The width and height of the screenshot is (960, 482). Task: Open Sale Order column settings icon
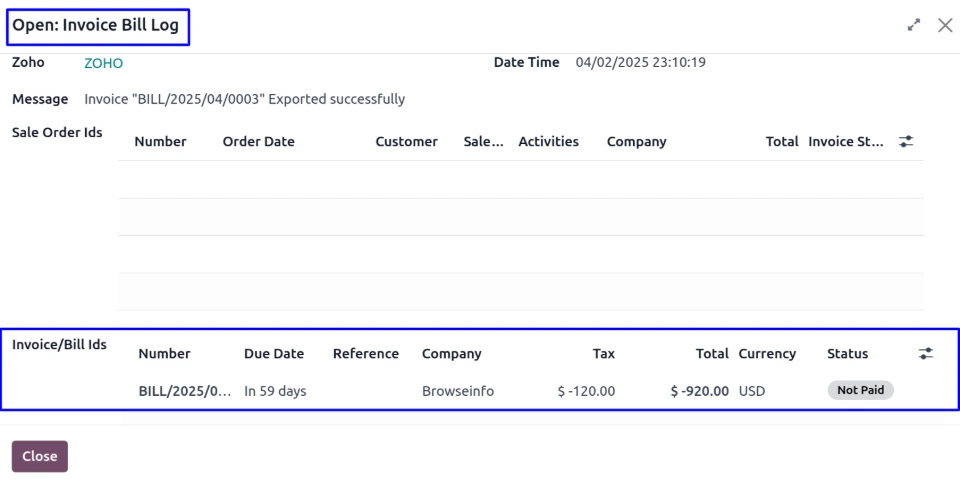click(906, 142)
